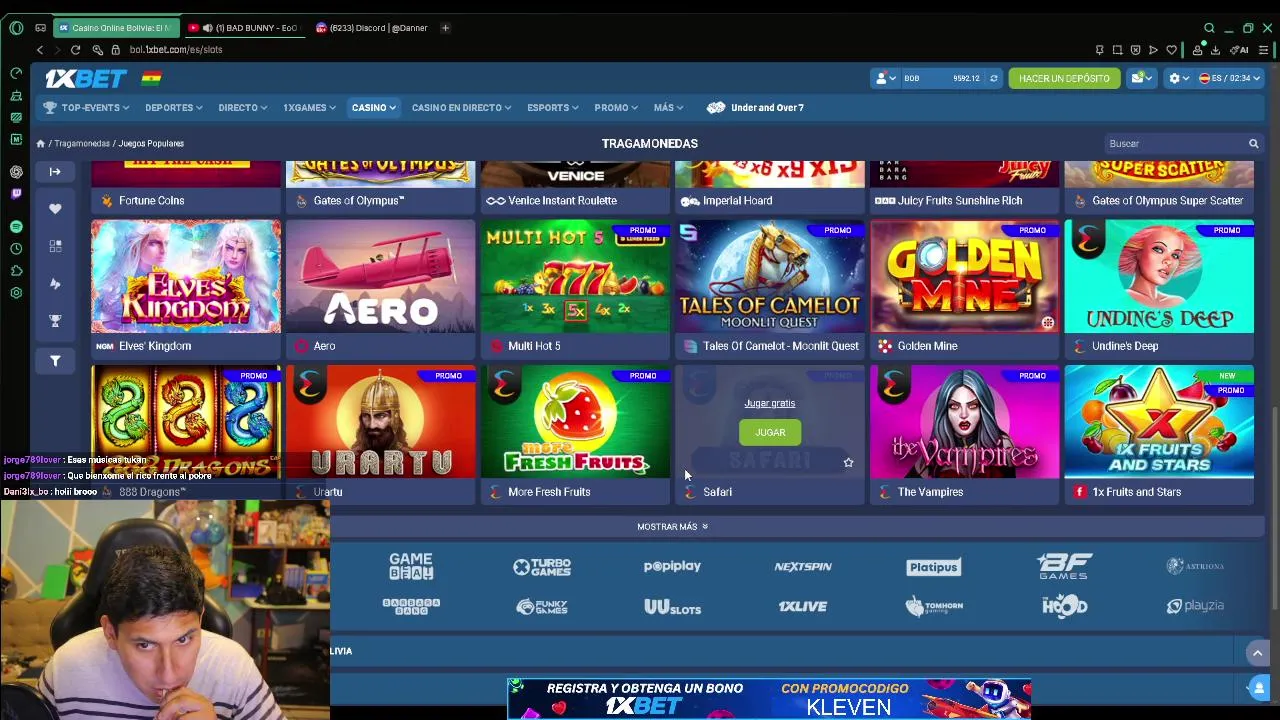Switch to BAD BUNNY YouTube tab

point(245,28)
